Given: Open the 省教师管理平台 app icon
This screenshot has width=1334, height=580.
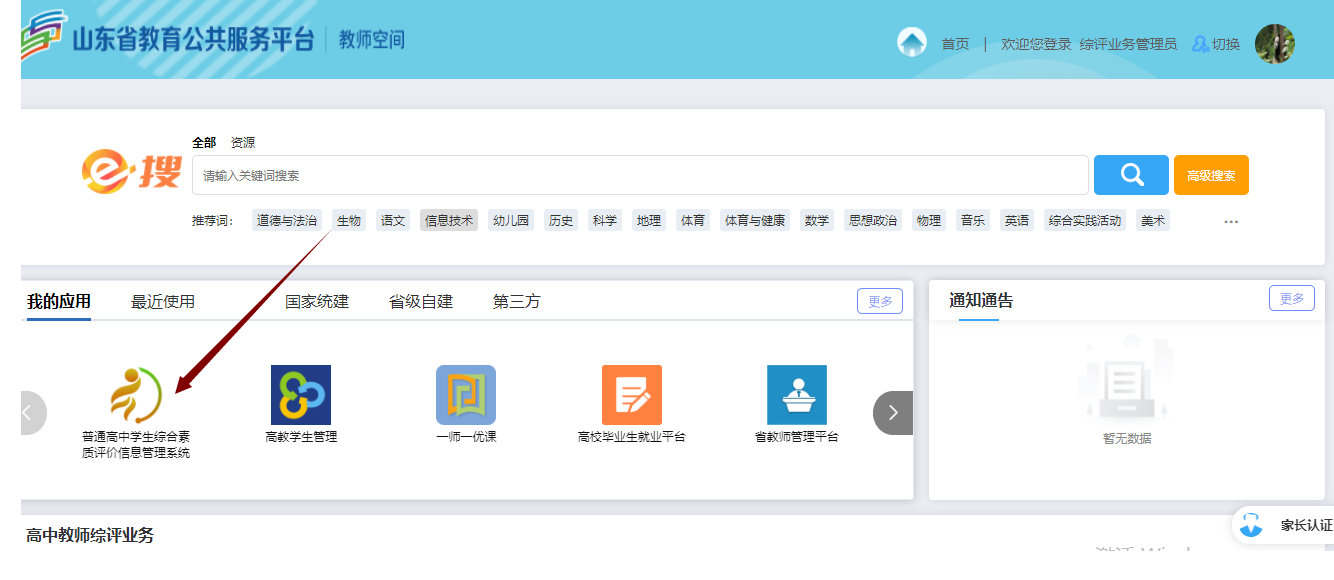Looking at the screenshot, I should (796, 395).
